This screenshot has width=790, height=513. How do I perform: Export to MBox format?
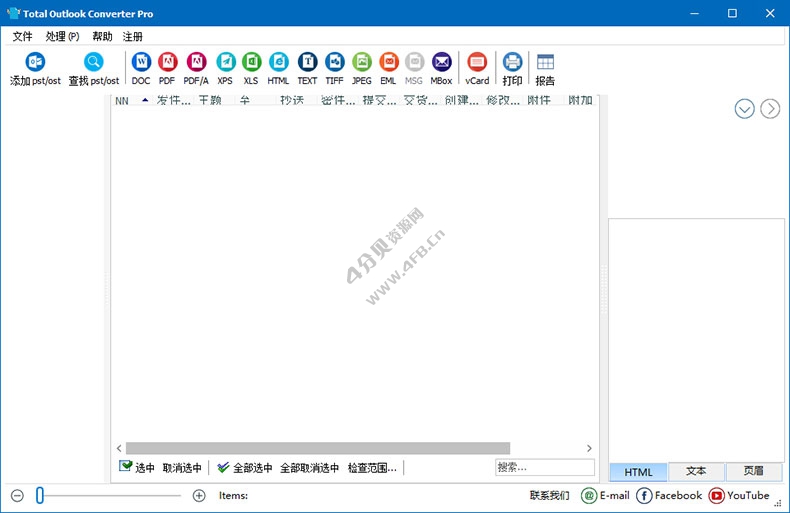point(441,62)
